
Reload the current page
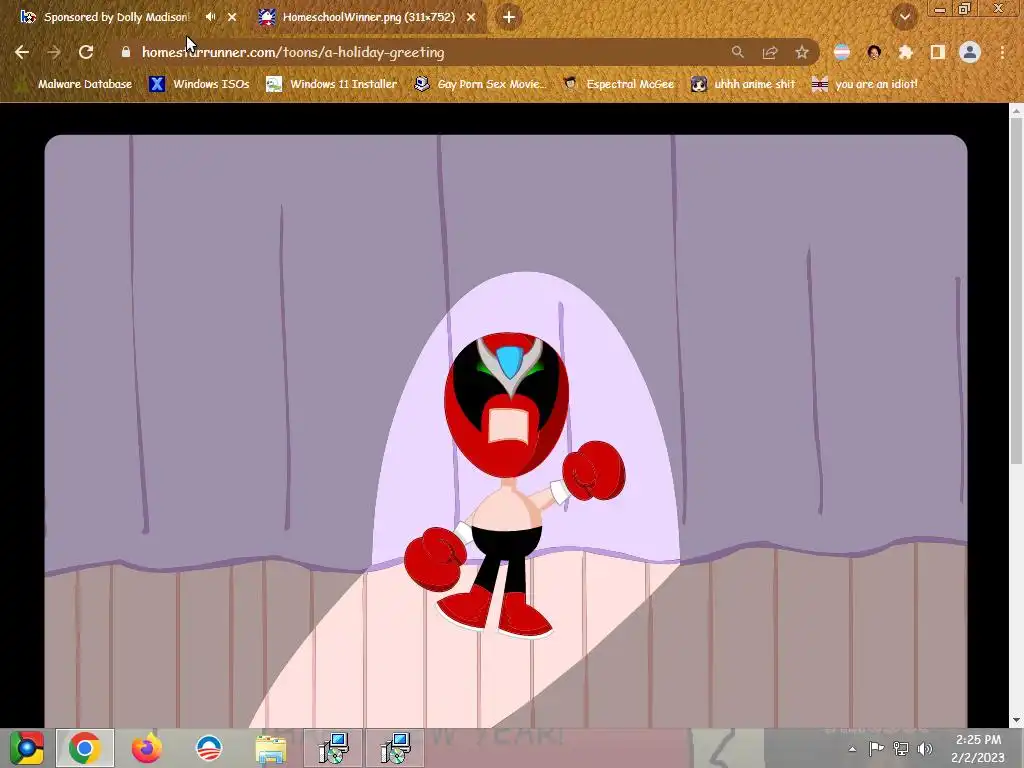pyautogui.click(x=86, y=52)
